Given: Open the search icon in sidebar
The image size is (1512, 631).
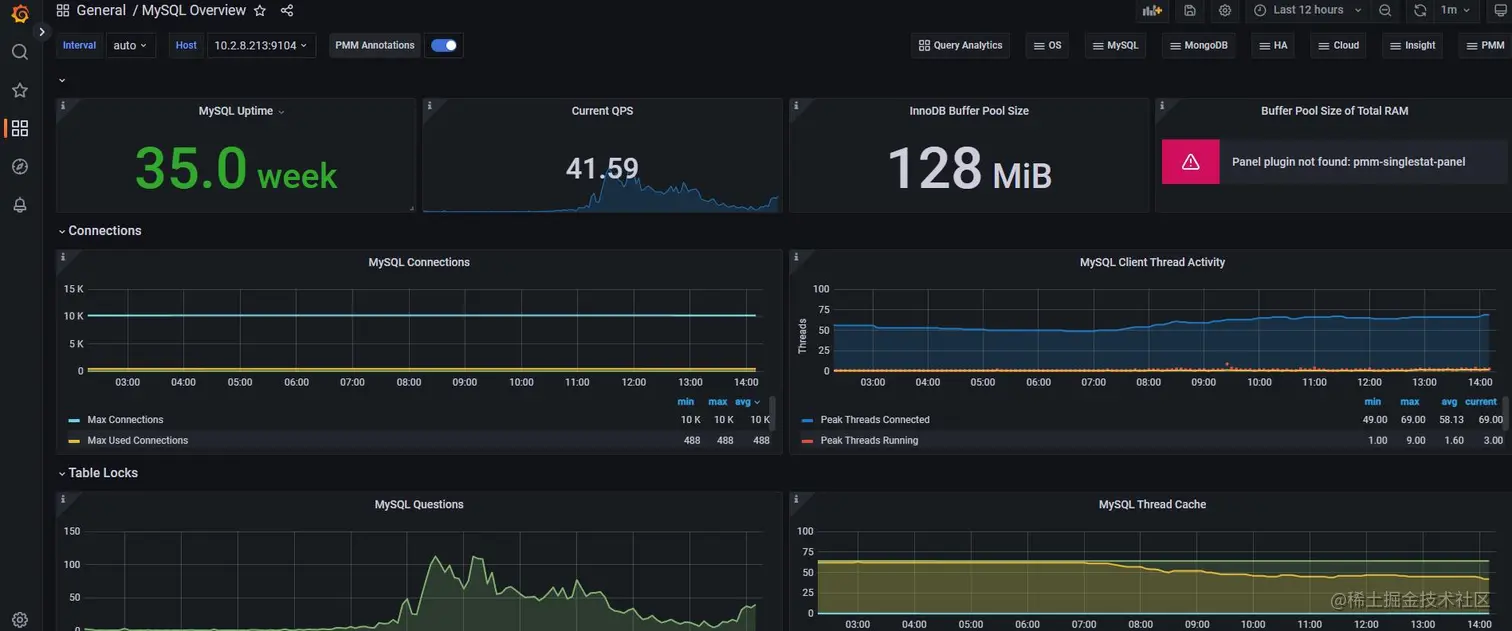Looking at the screenshot, I should point(20,52).
